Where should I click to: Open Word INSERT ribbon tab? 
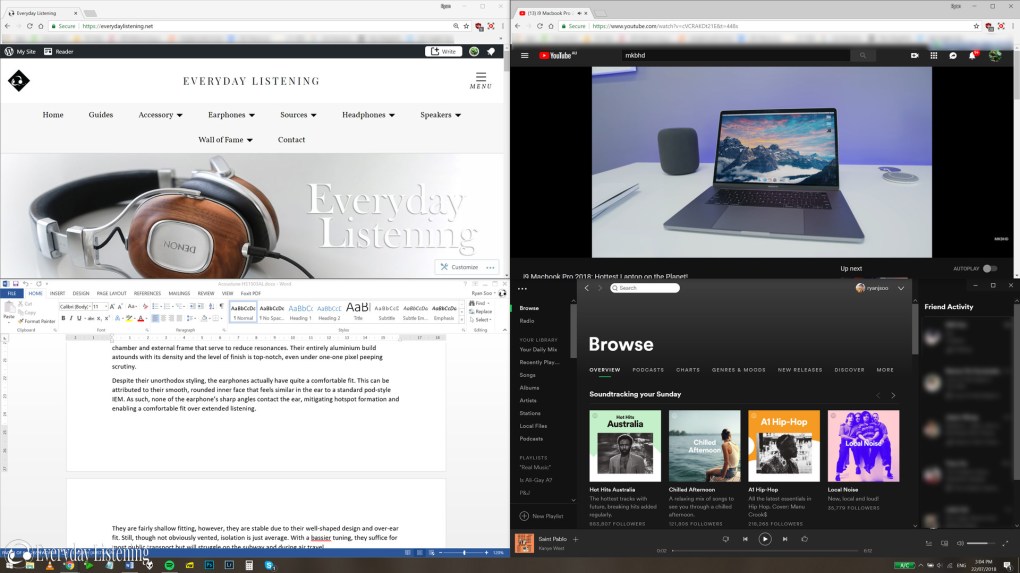point(57,293)
